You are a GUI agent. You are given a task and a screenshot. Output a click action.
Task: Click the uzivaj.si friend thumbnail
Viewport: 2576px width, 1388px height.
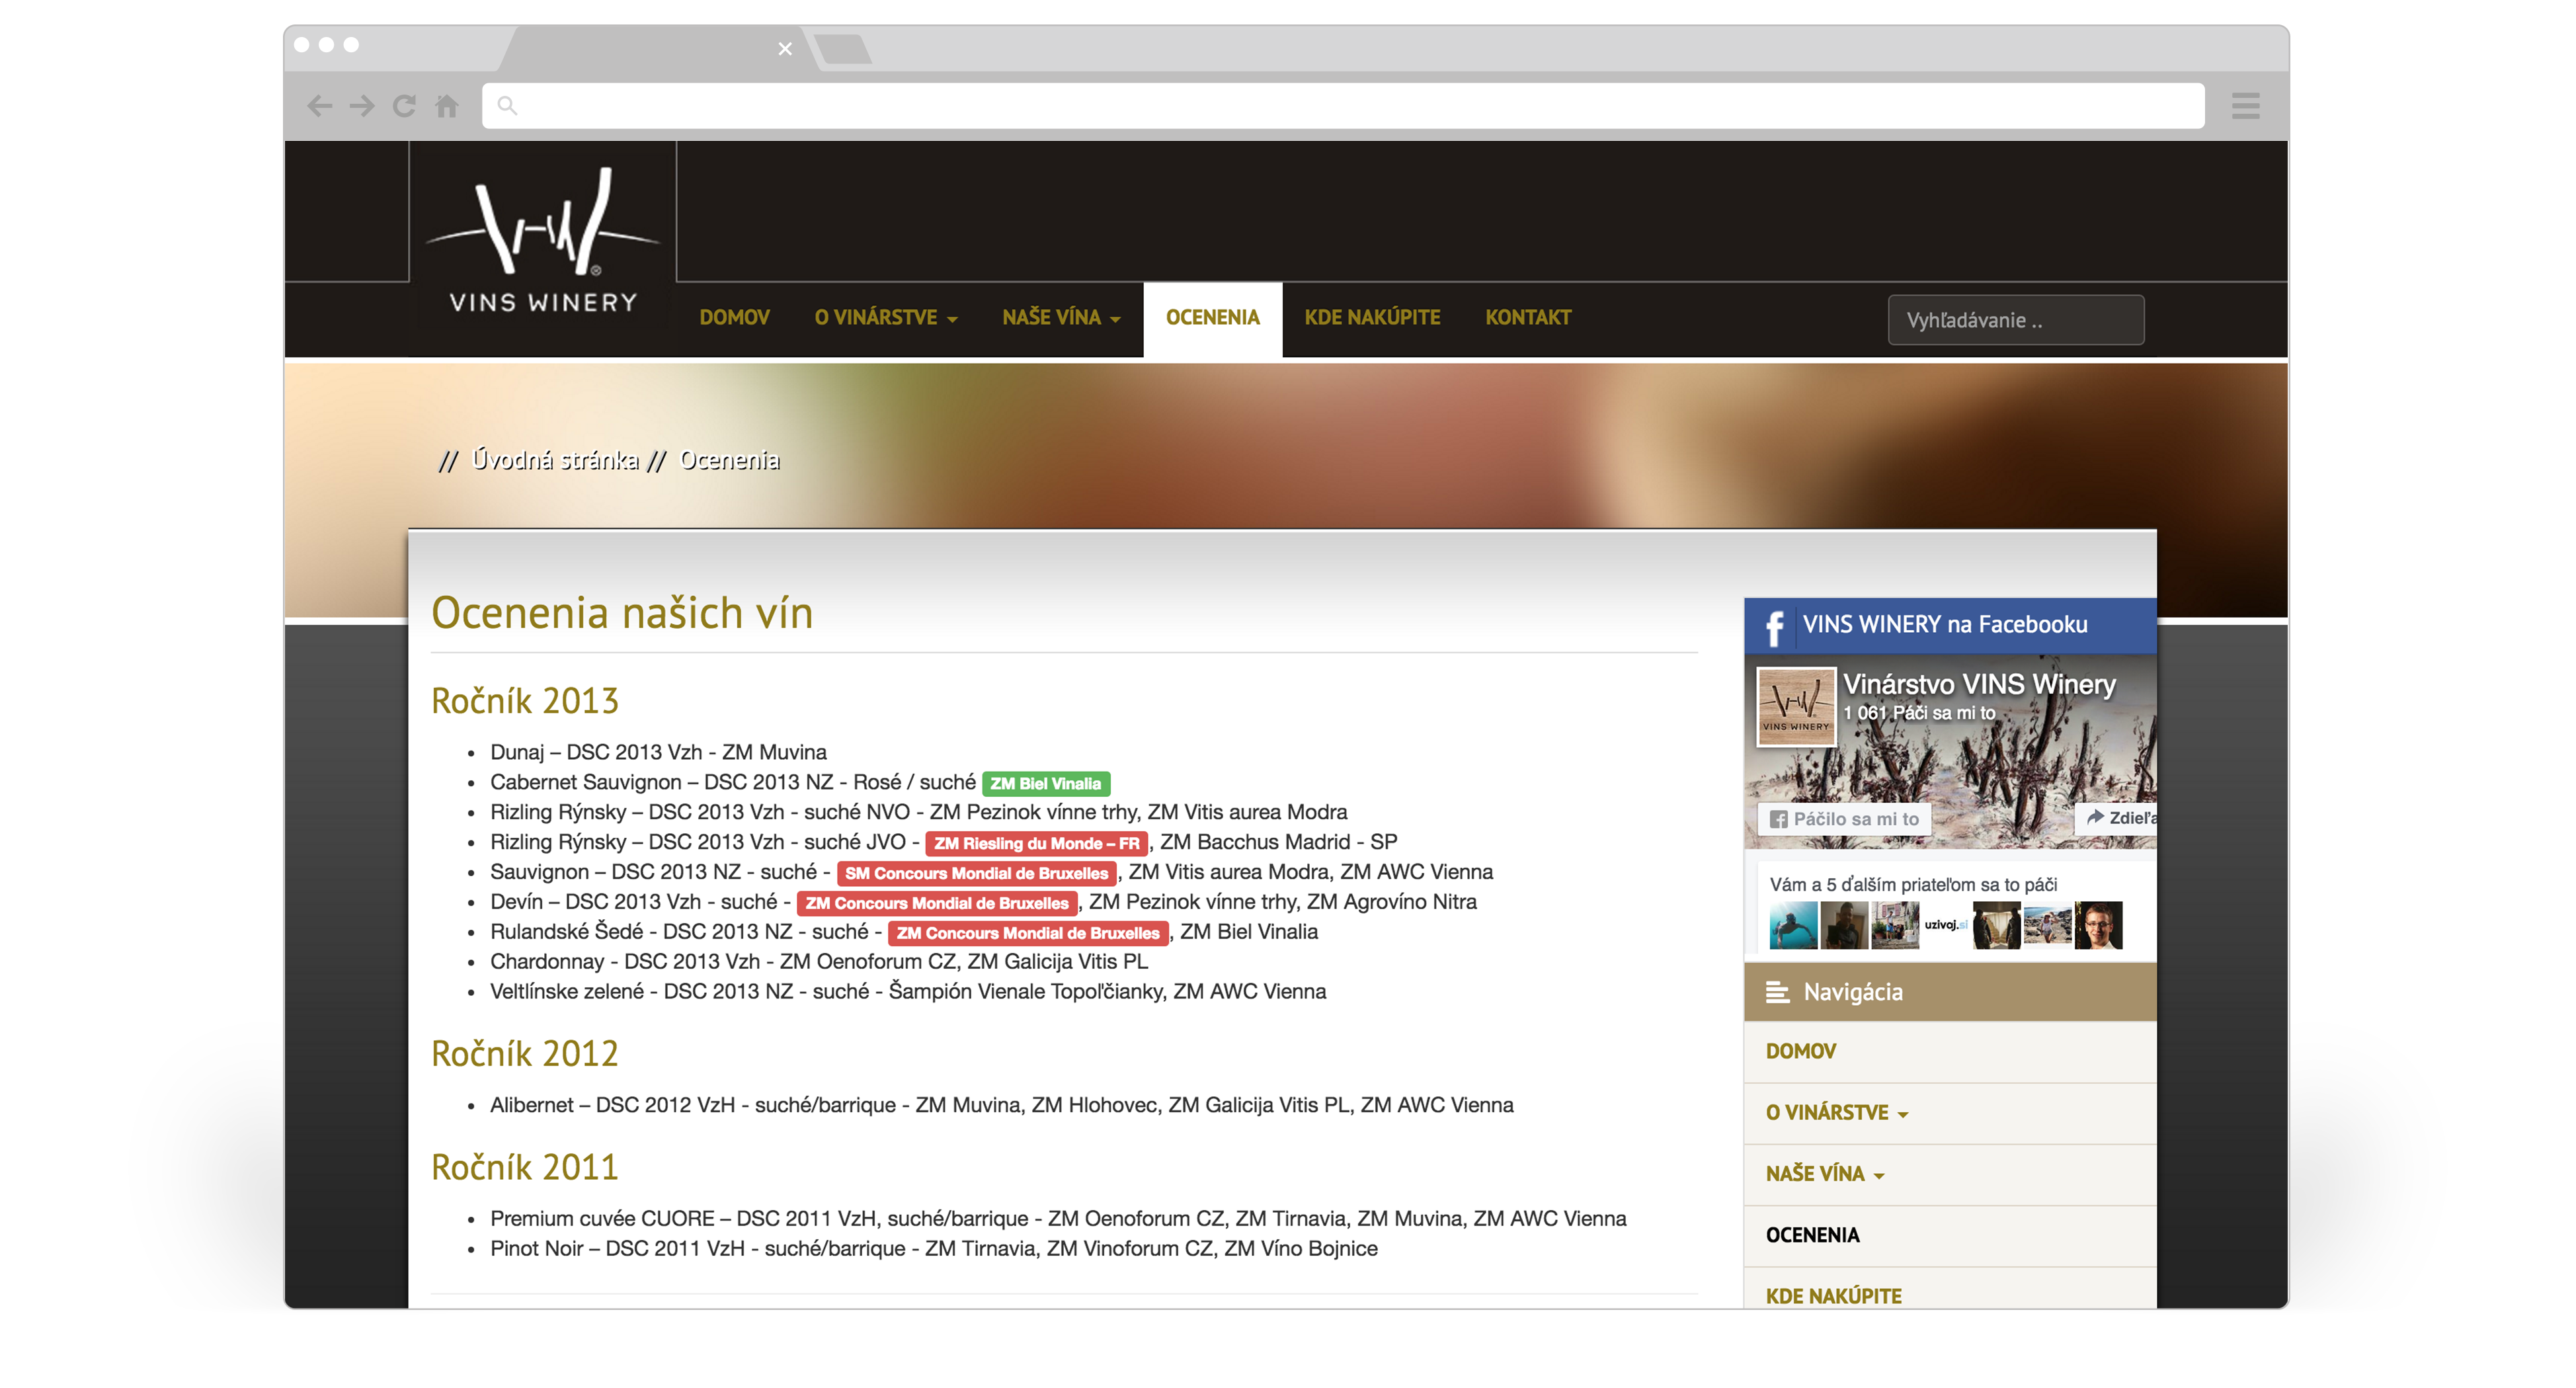(1946, 925)
